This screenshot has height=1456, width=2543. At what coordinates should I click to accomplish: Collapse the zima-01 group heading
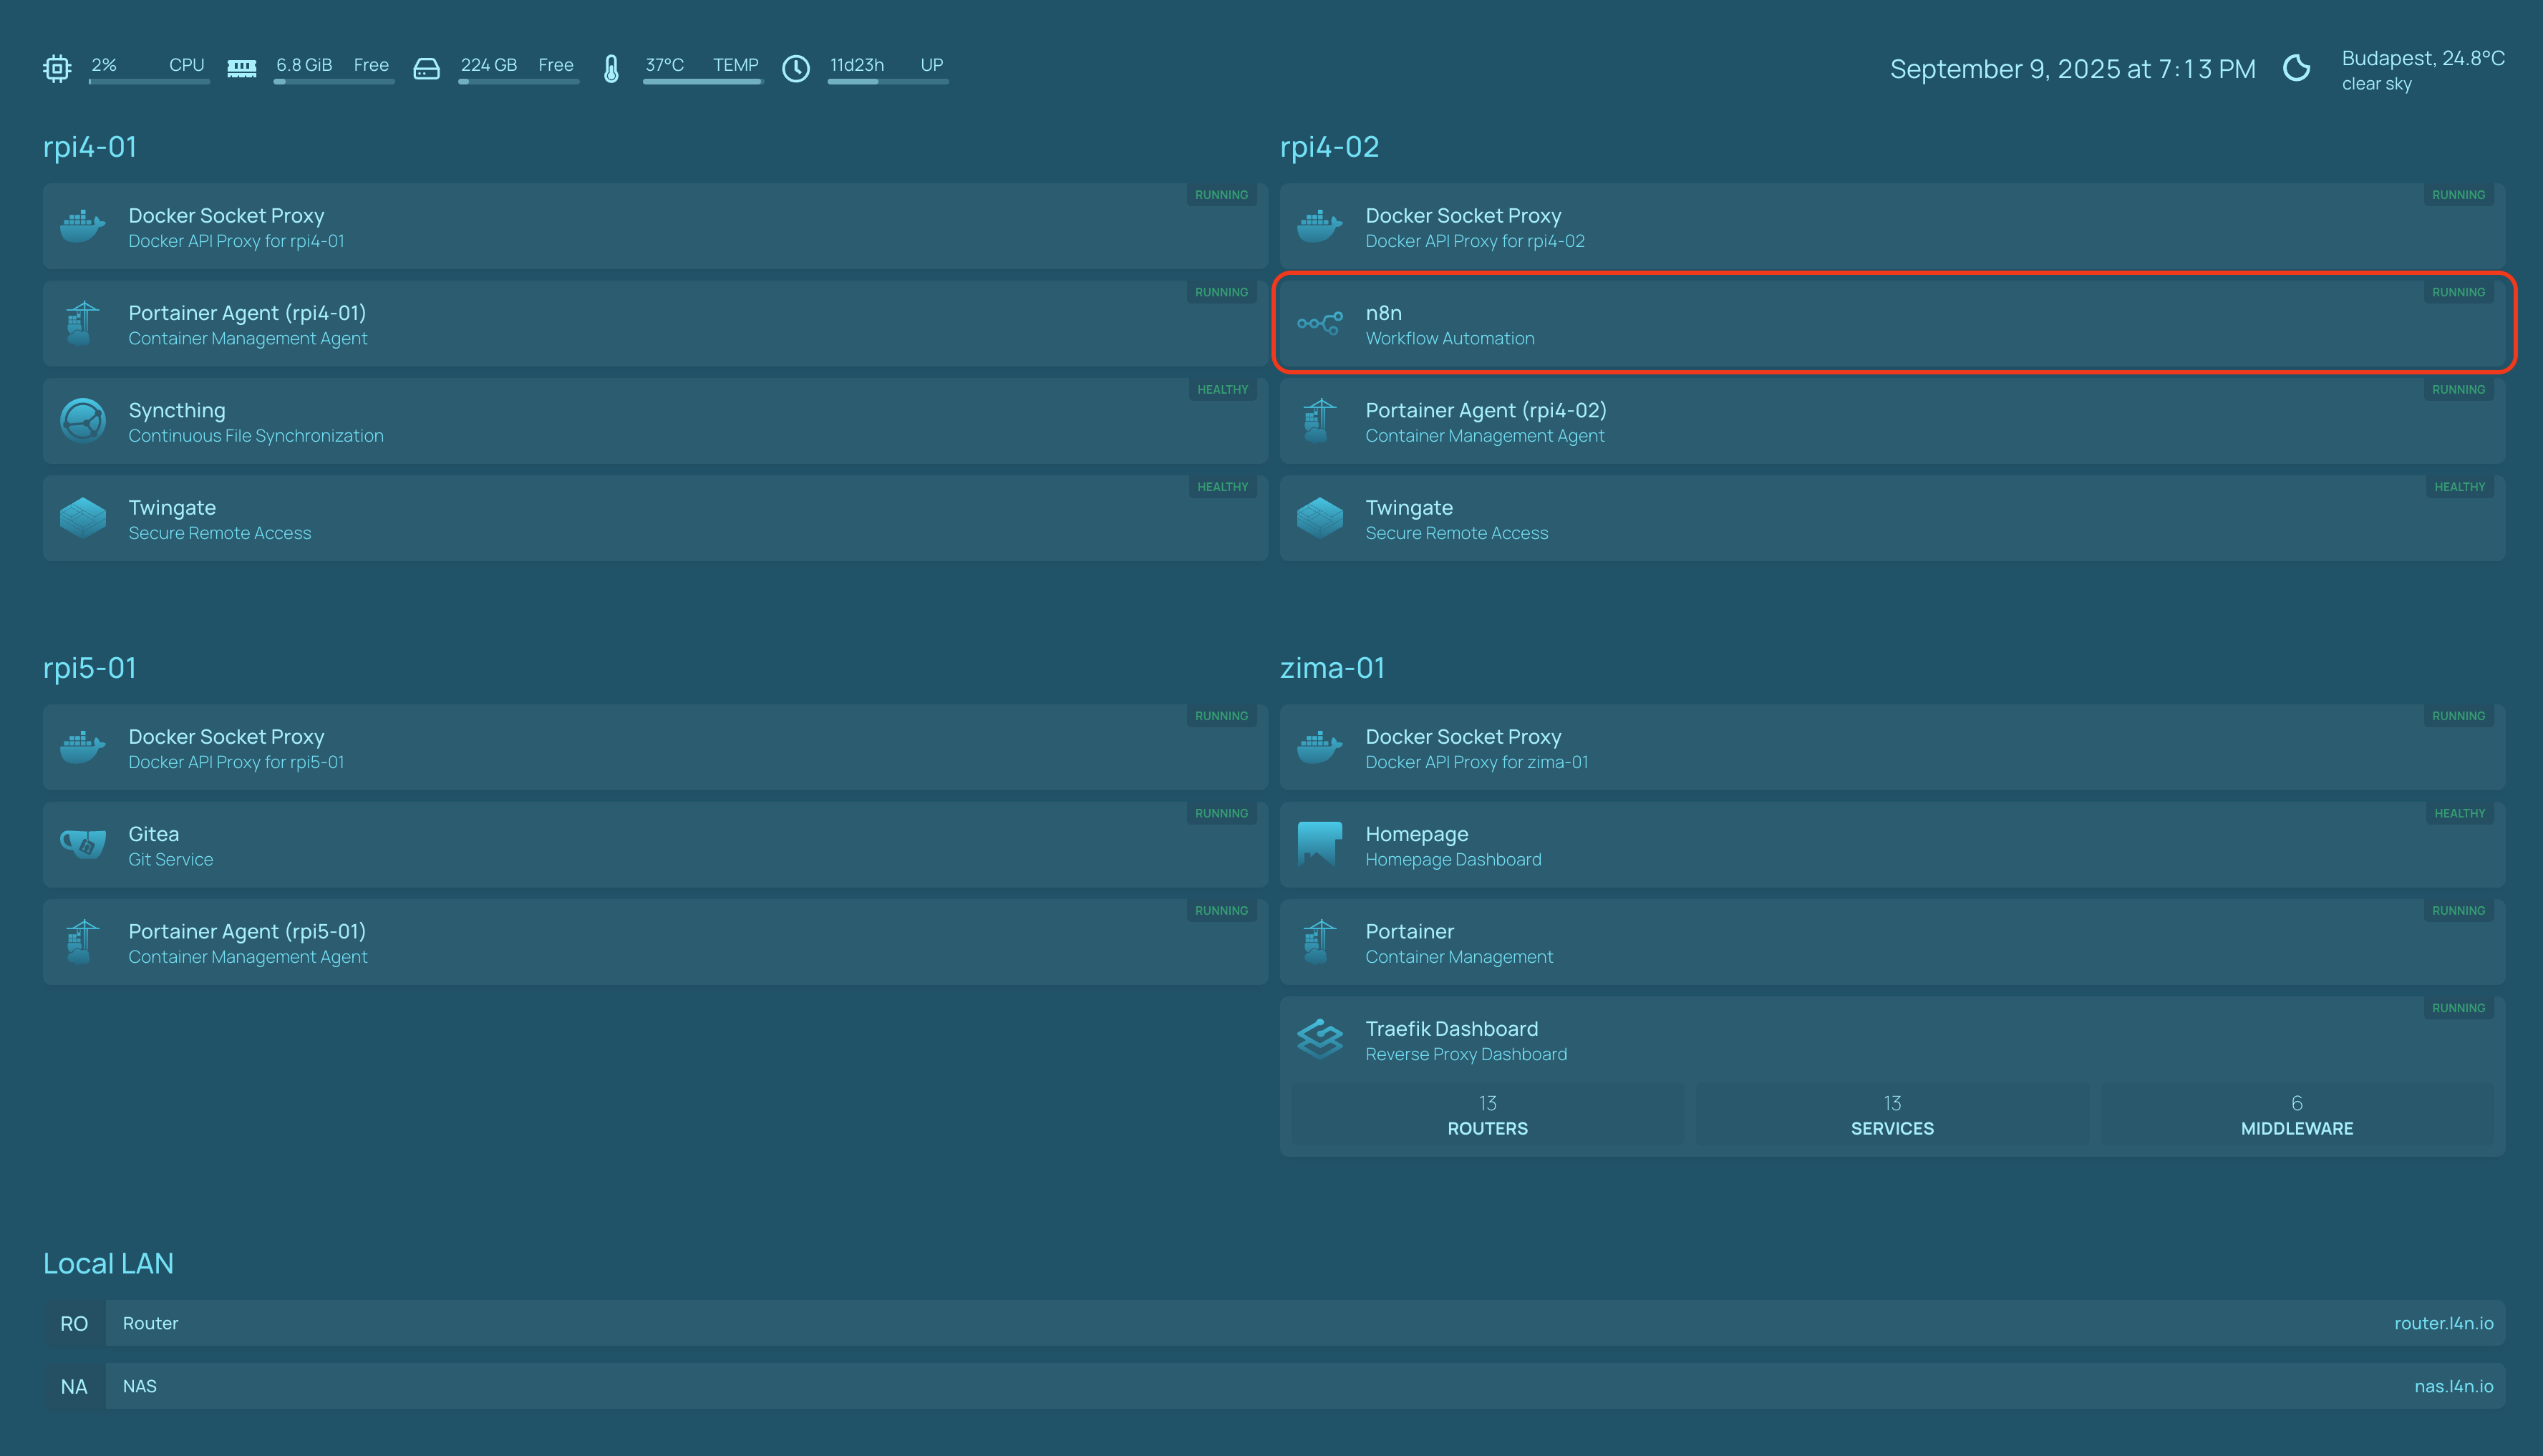coord(1332,668)
